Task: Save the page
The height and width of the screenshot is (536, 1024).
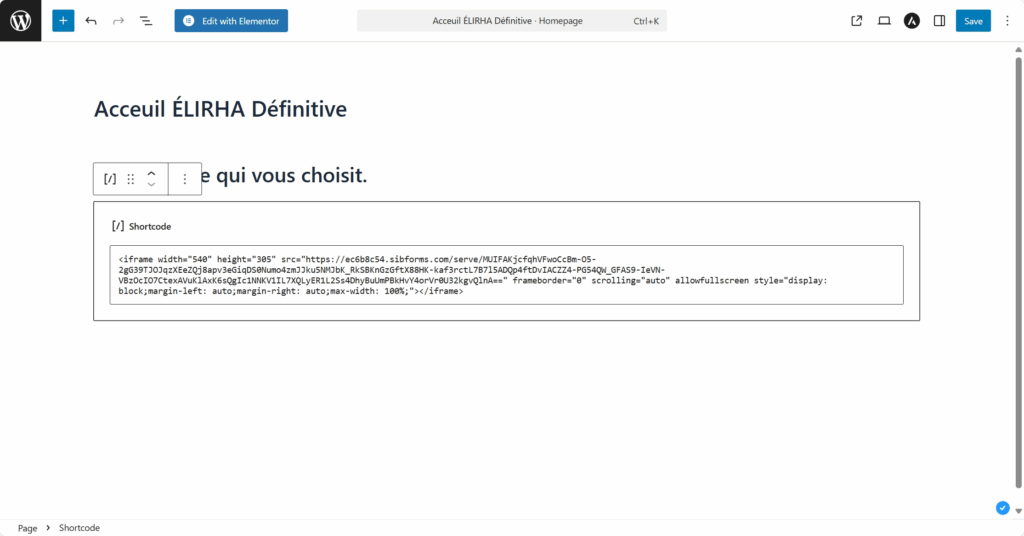Action: [x=973, y=20]
